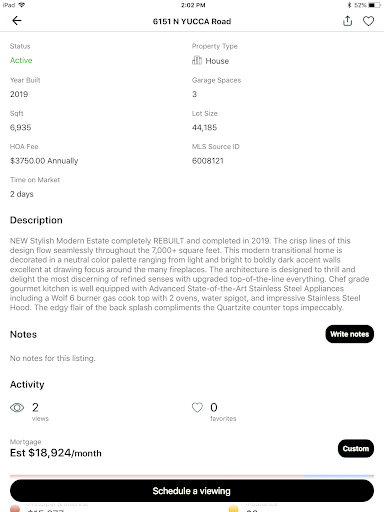
Task: Favorite listing with header heart icon
Action: tap(368, 21)
